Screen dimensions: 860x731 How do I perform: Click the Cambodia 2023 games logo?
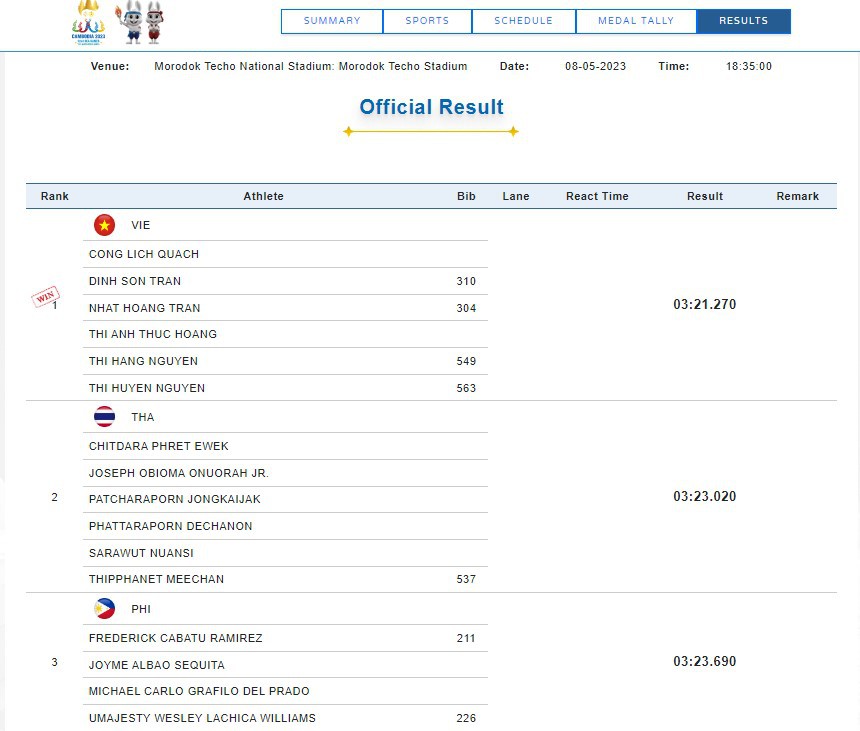[x=89, y=22]
